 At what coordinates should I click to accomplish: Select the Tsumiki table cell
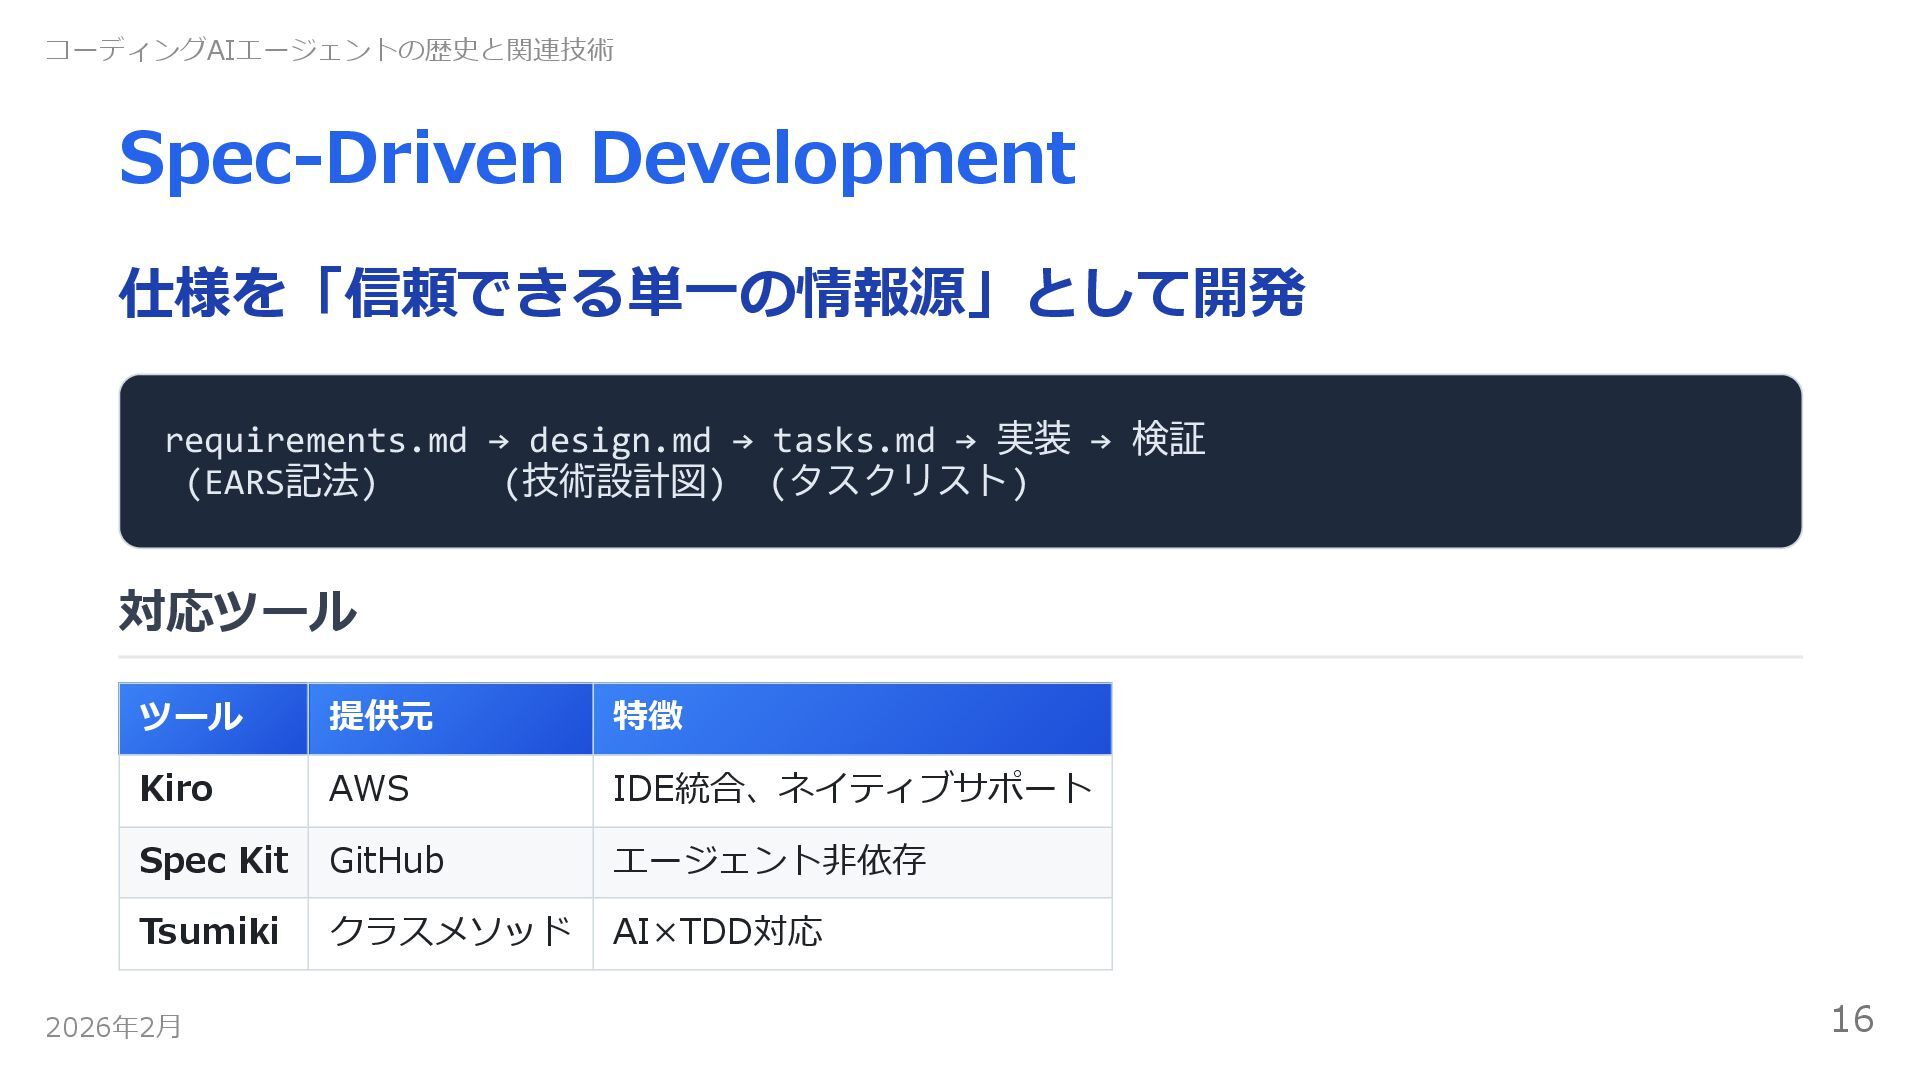[209, 932]
